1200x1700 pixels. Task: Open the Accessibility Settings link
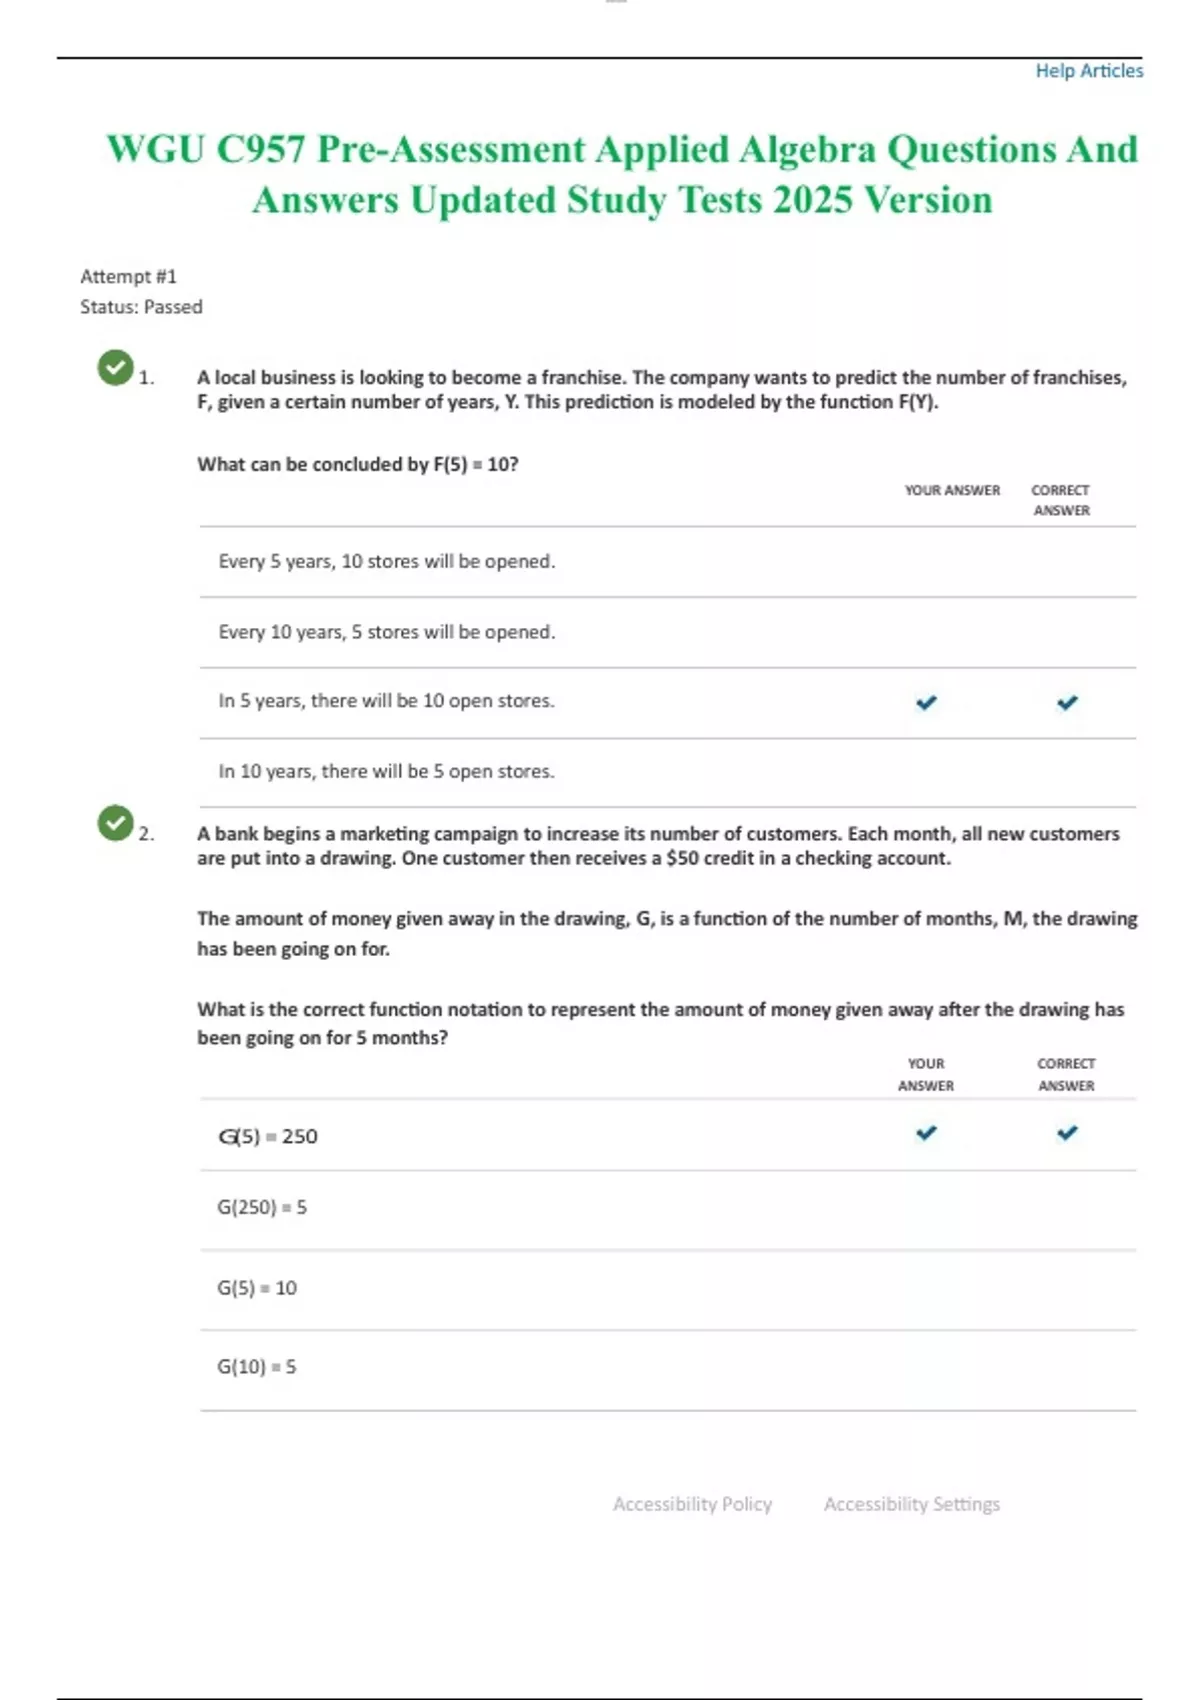(911, 1504)
